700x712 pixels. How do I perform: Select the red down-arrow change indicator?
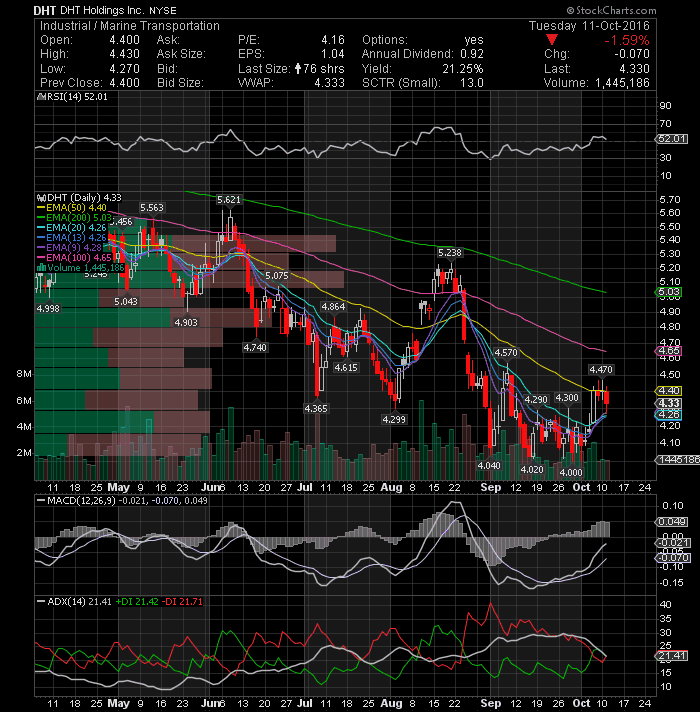552,40
